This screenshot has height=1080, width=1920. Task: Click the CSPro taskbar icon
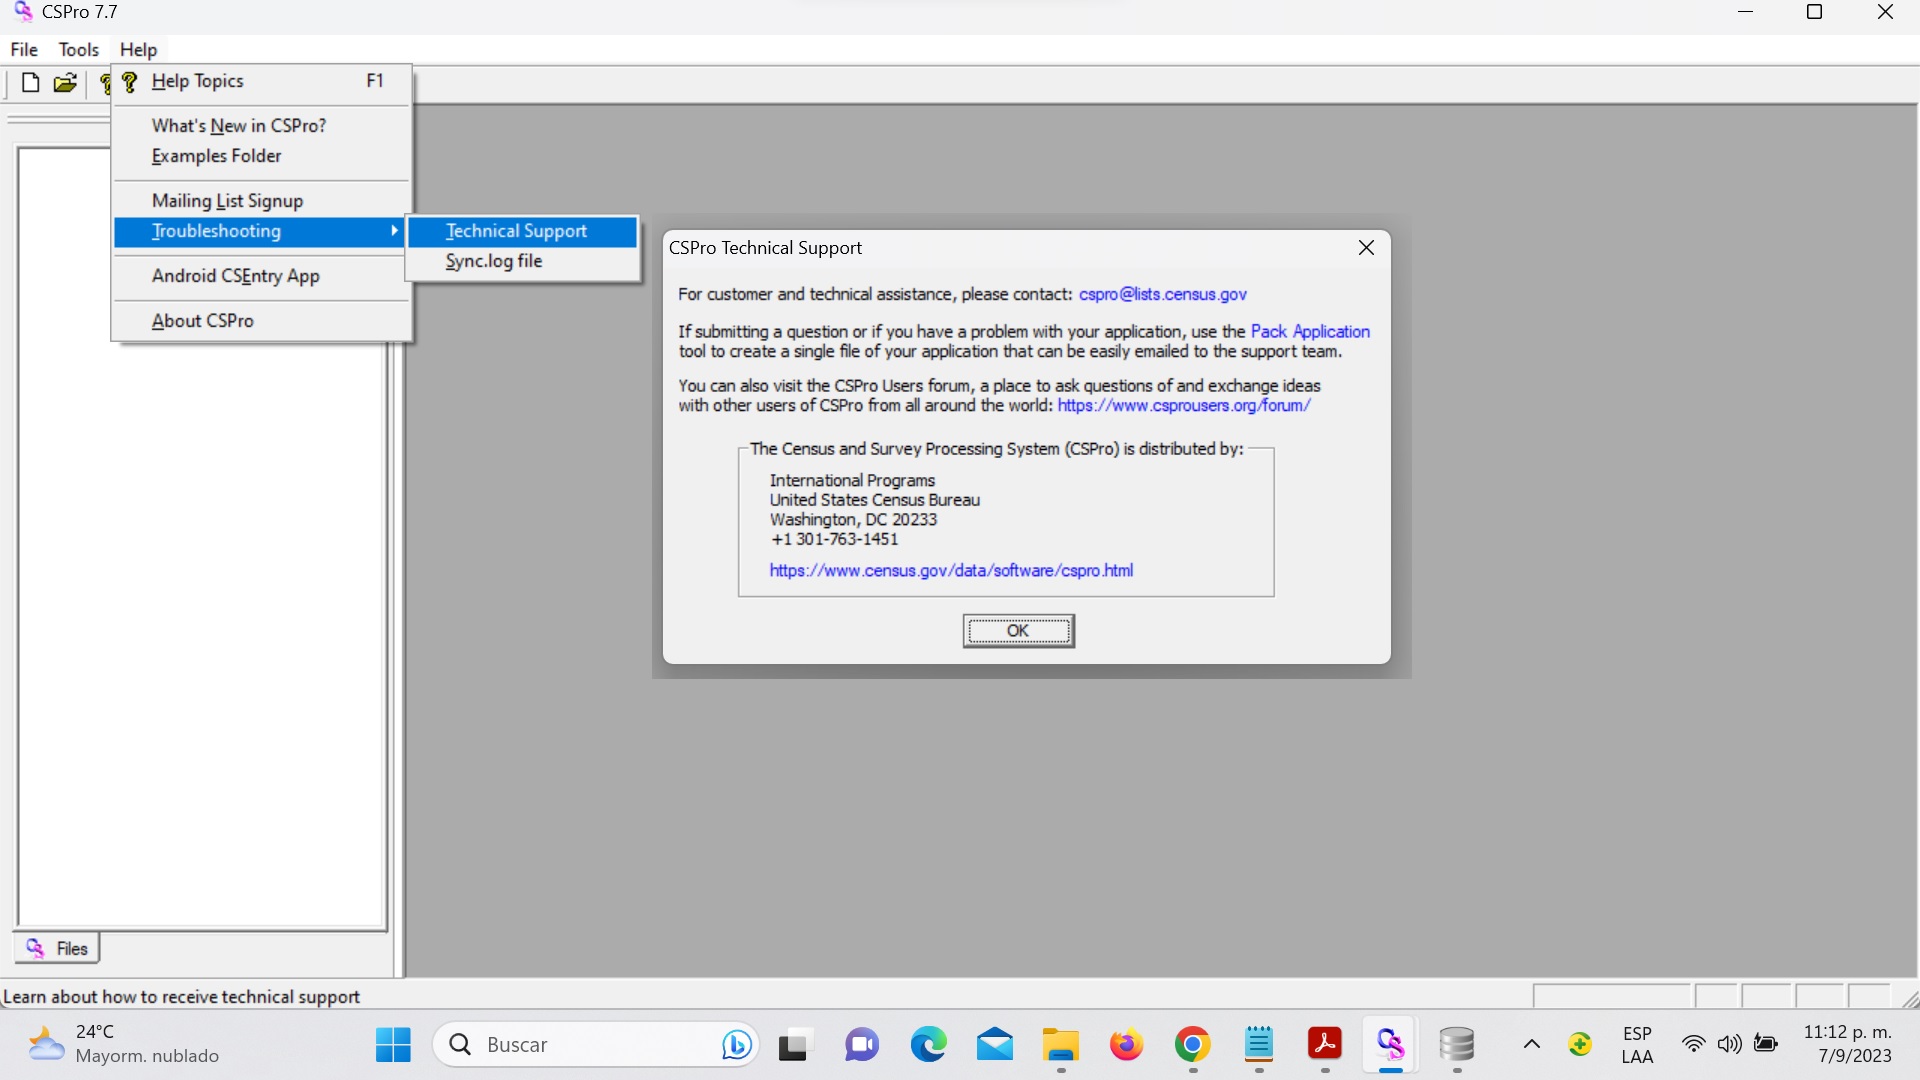[1391, 1045]
